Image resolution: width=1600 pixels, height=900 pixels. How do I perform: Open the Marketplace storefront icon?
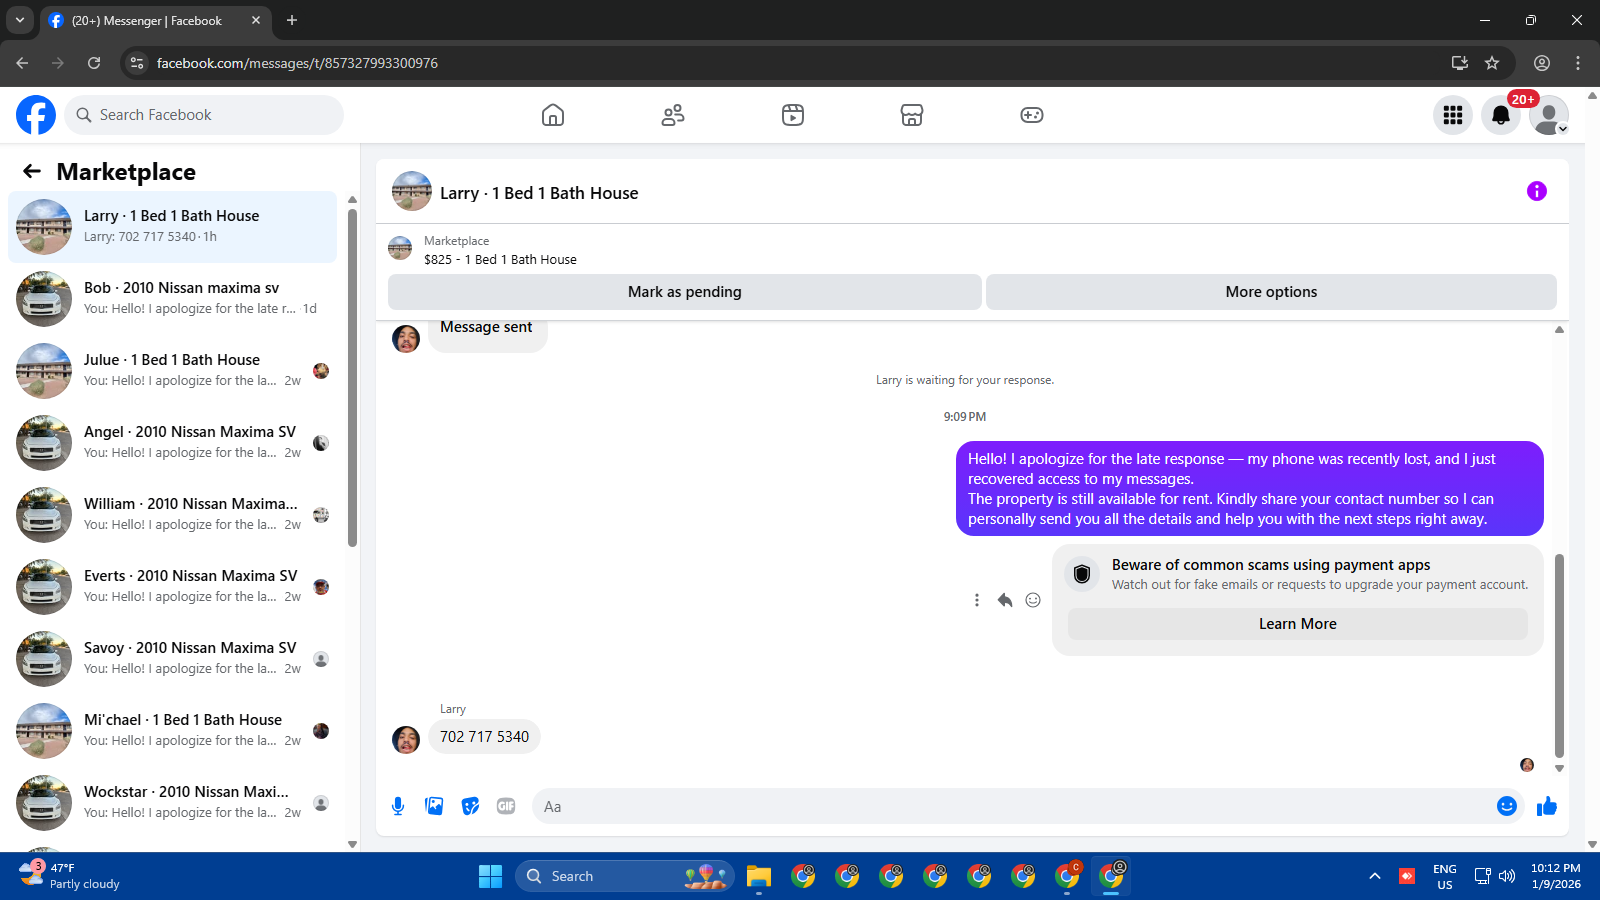(x=912, y=115)
